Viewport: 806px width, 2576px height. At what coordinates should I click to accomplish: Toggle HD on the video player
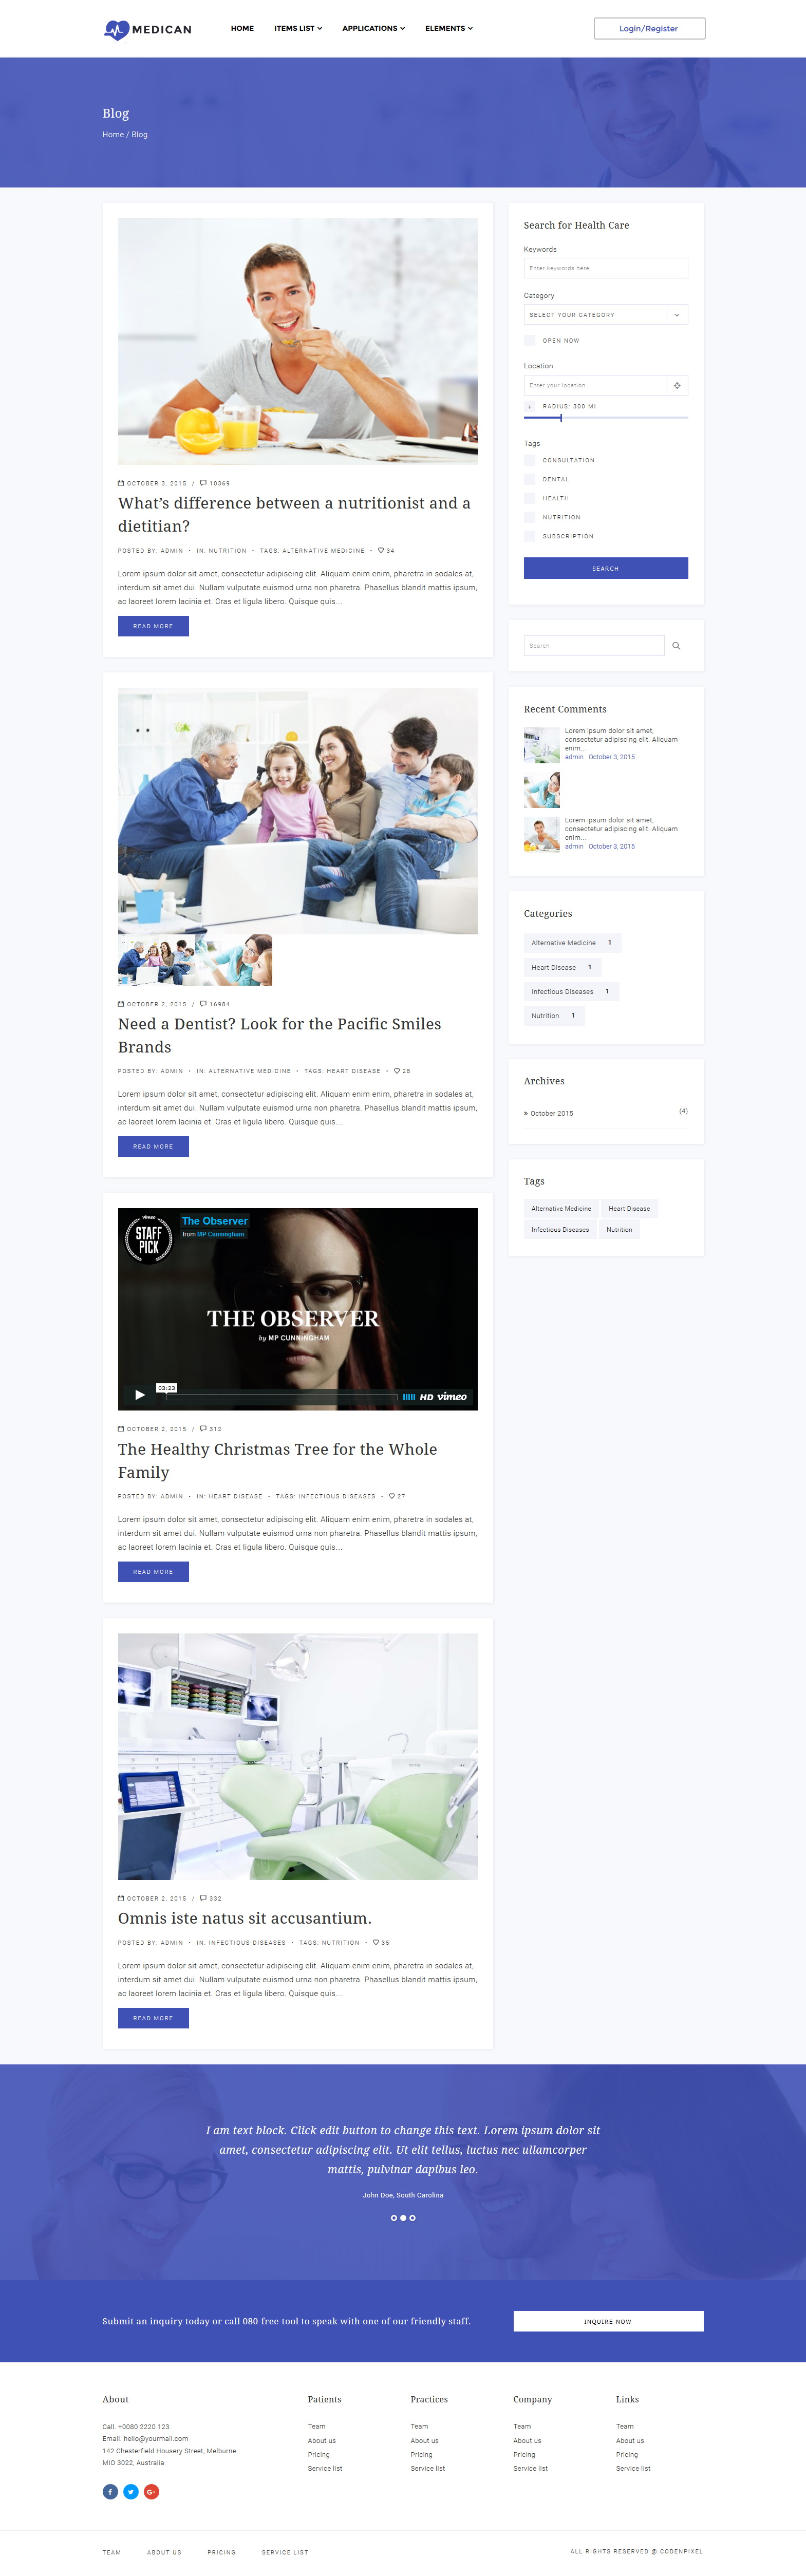point(426,1397)
